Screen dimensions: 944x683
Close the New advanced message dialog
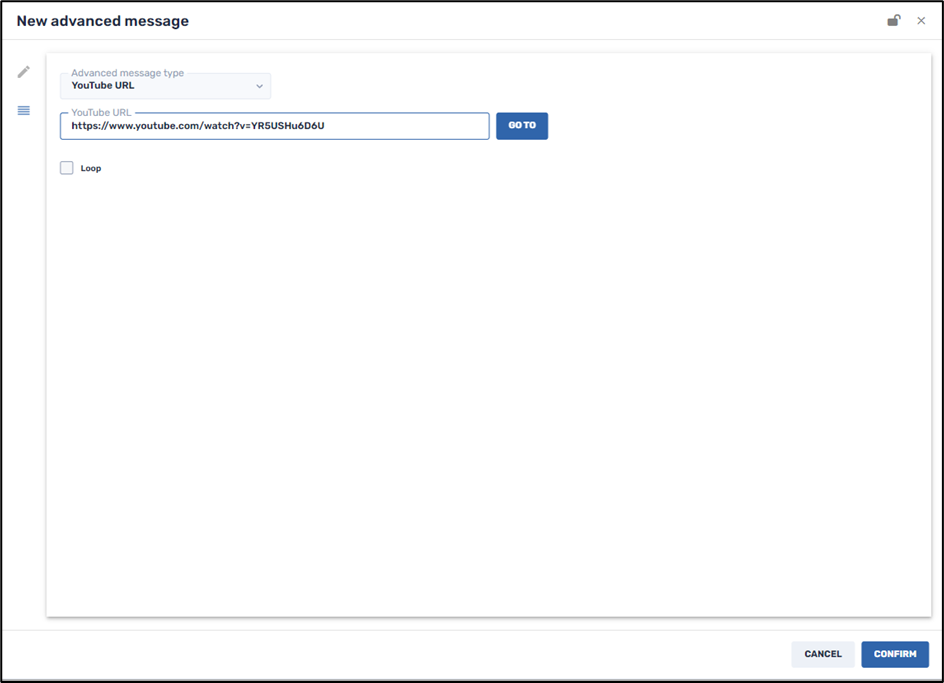[x=921, y=21]
